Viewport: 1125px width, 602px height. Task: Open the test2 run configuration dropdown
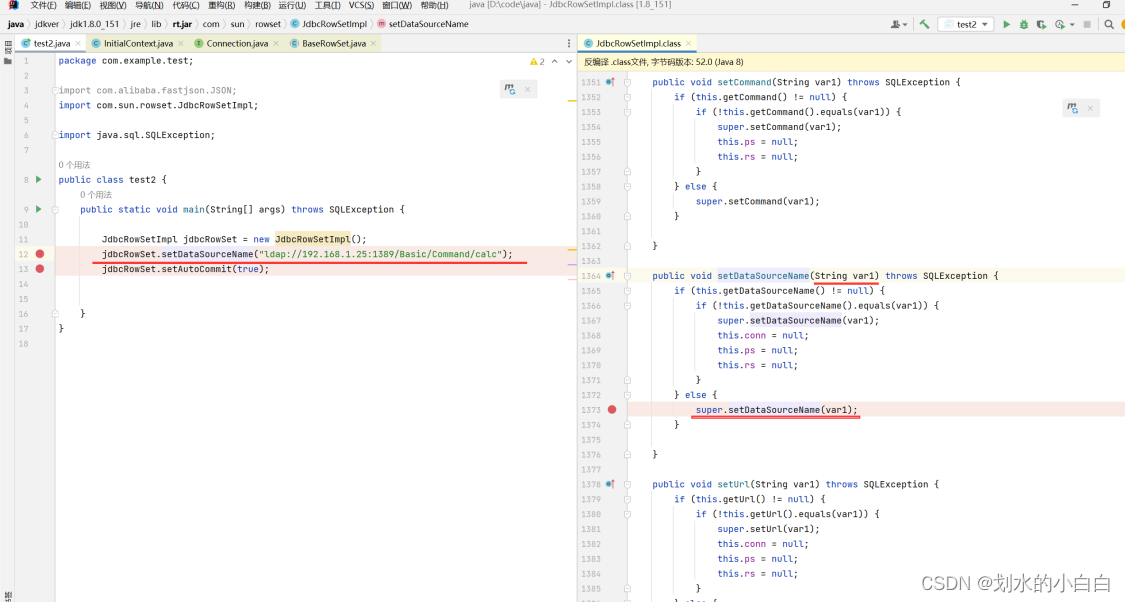[x=966, y=24]
